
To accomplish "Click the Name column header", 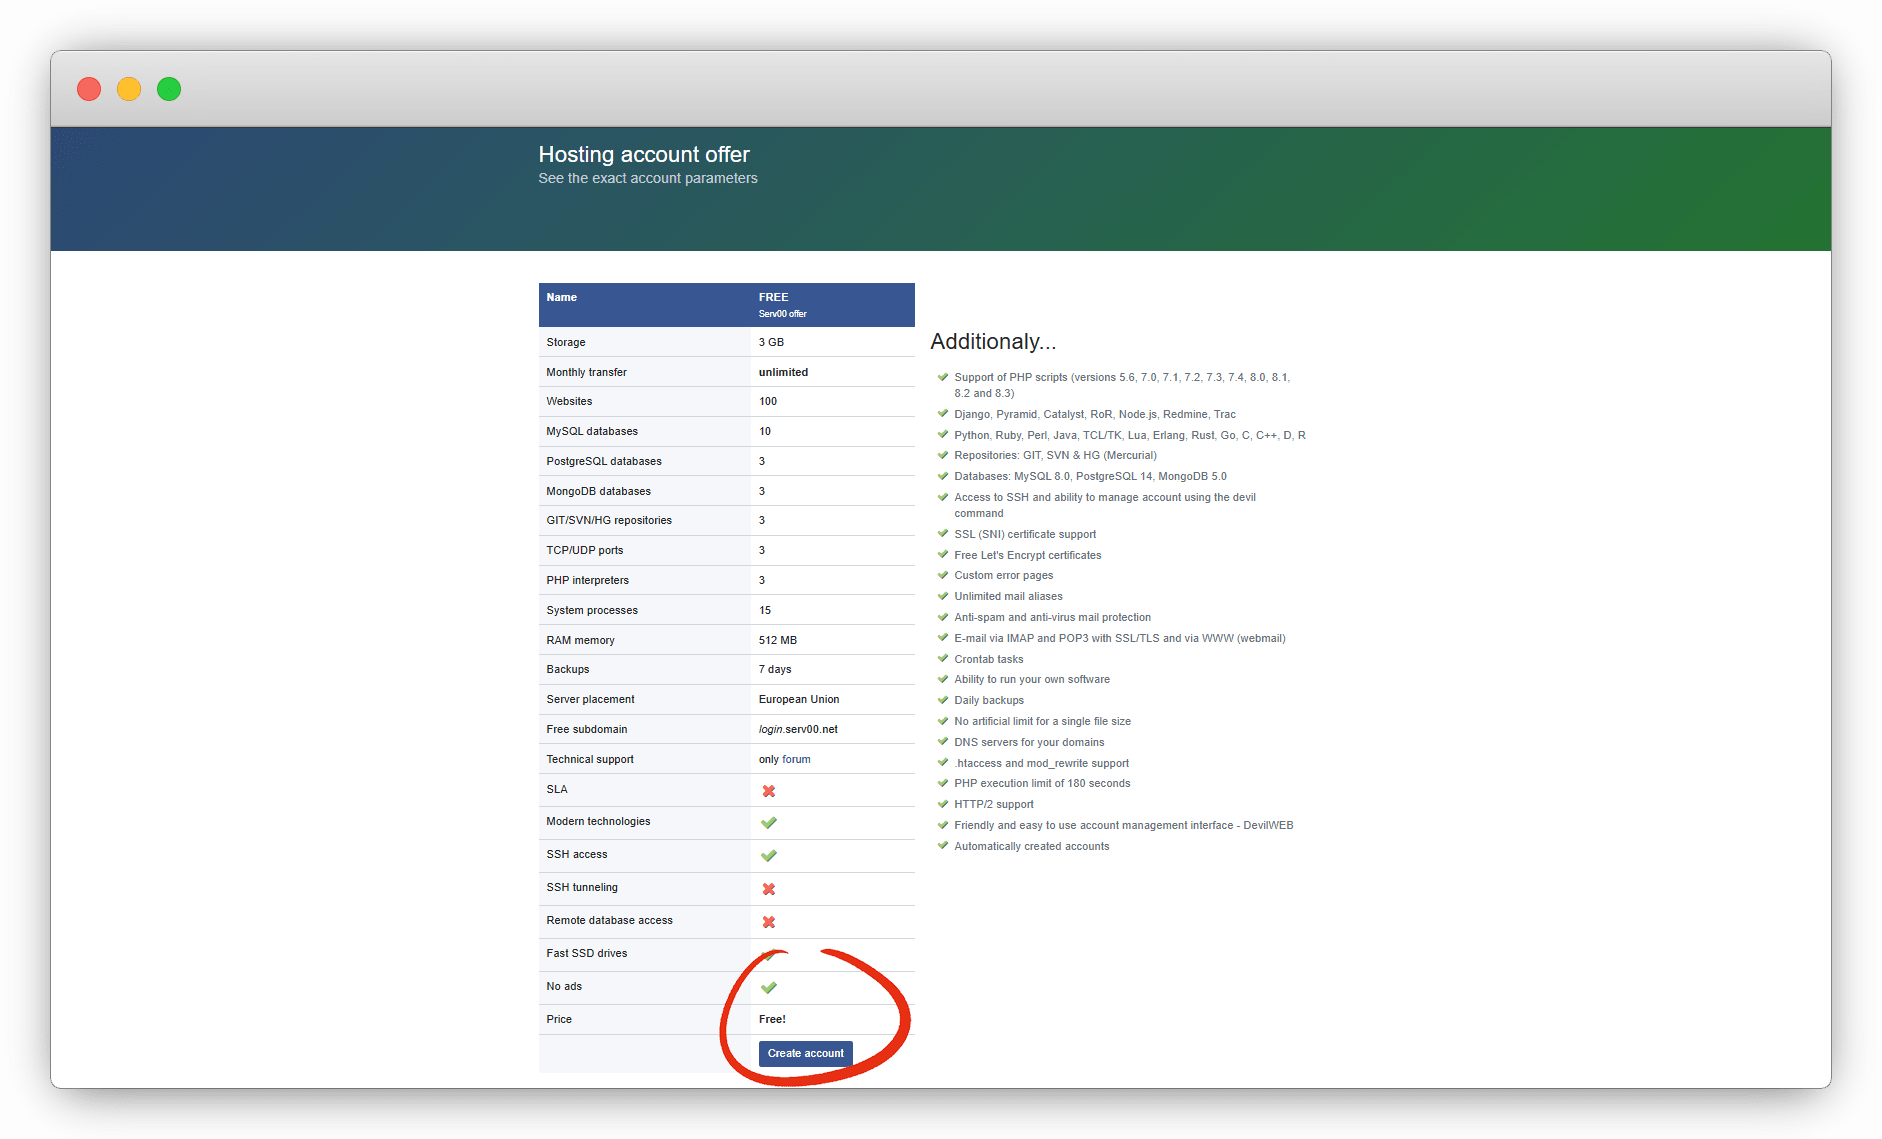I will pos(561,297).
